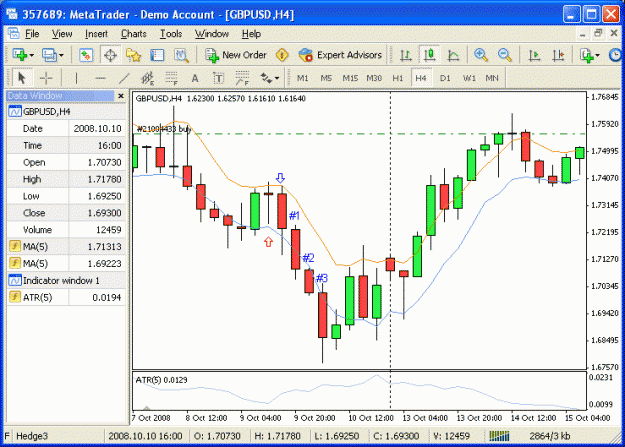Click the Periods clock icon
The height and width of the screenshot is (447, 625).
tap(616, 55)
